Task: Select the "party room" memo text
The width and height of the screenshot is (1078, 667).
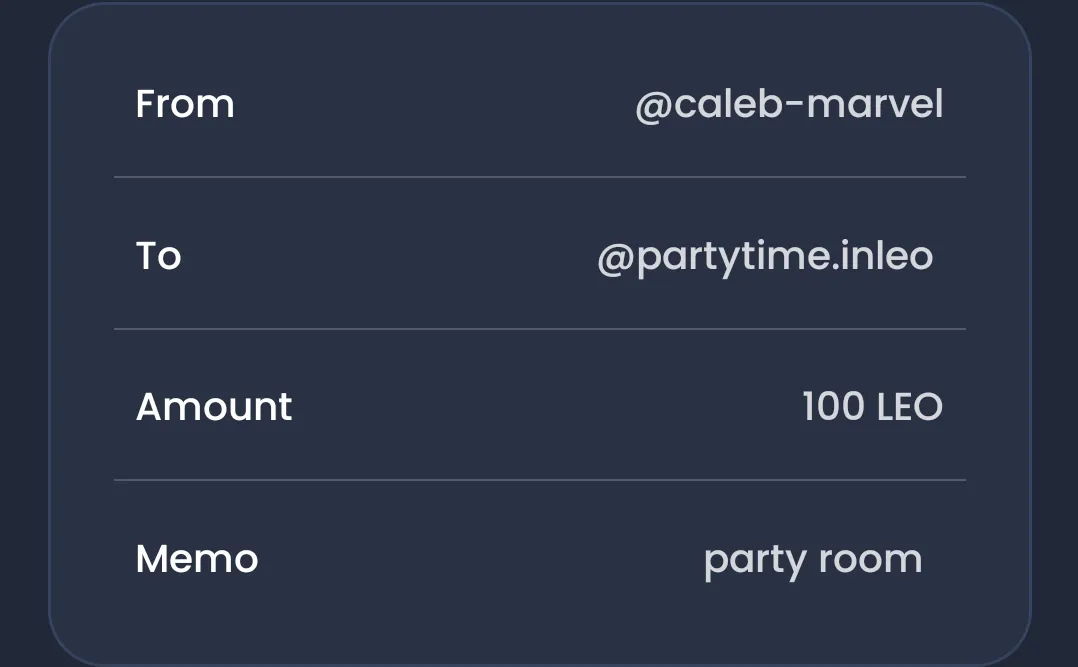Action: click(x=813, y=562)
